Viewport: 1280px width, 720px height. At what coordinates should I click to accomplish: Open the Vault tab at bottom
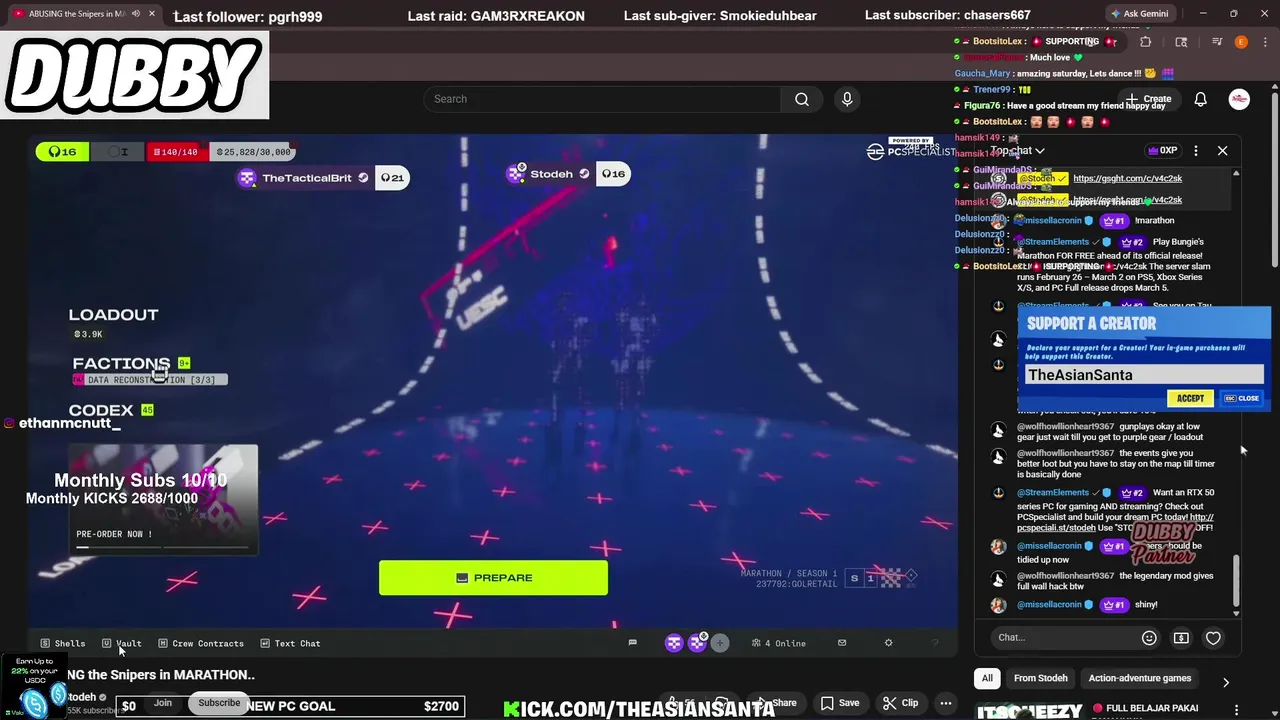coord(122,644)
